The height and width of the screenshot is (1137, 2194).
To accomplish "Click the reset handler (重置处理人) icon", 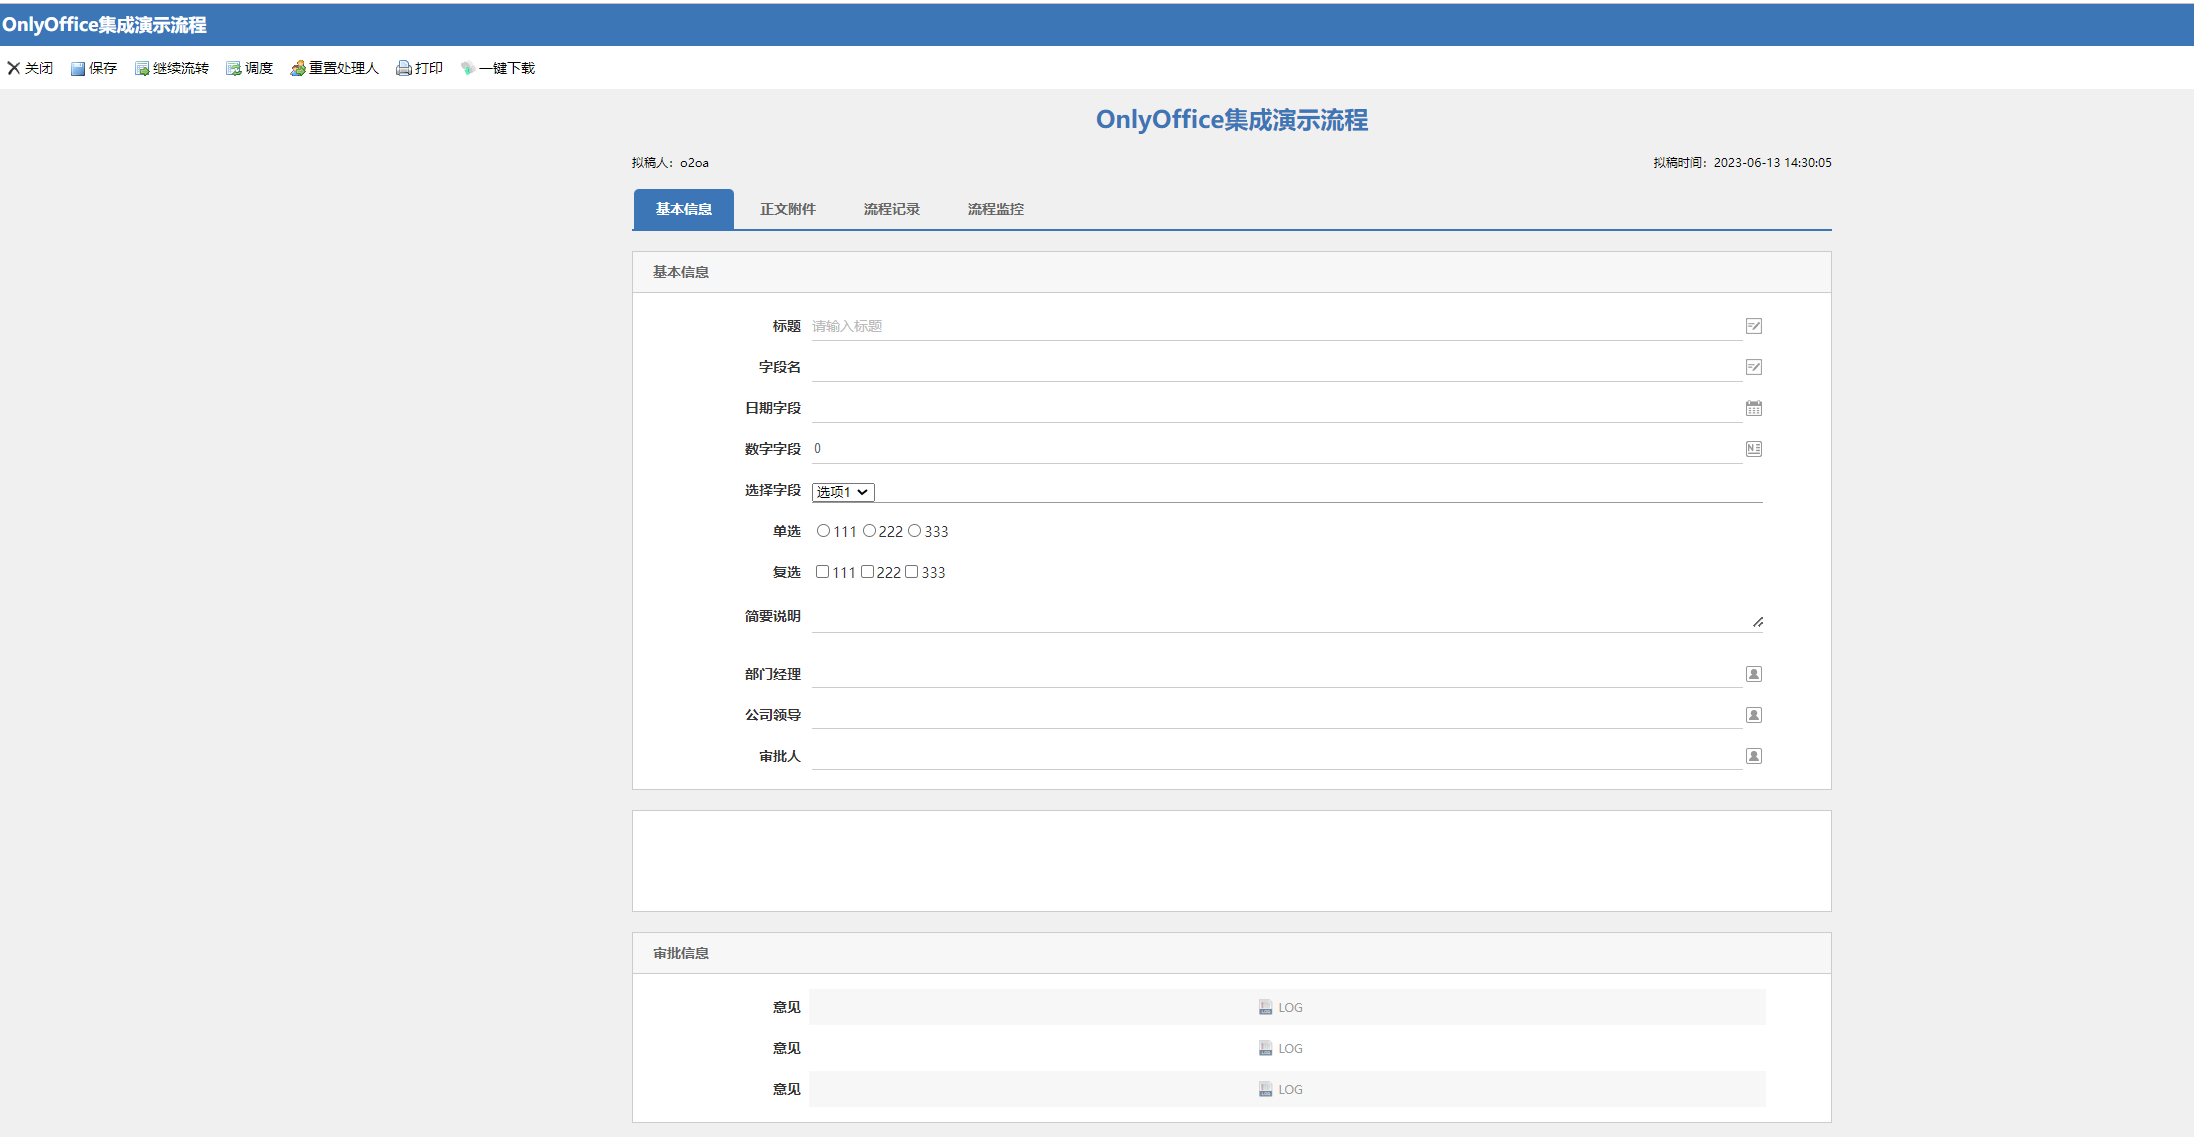I will 297,69.
